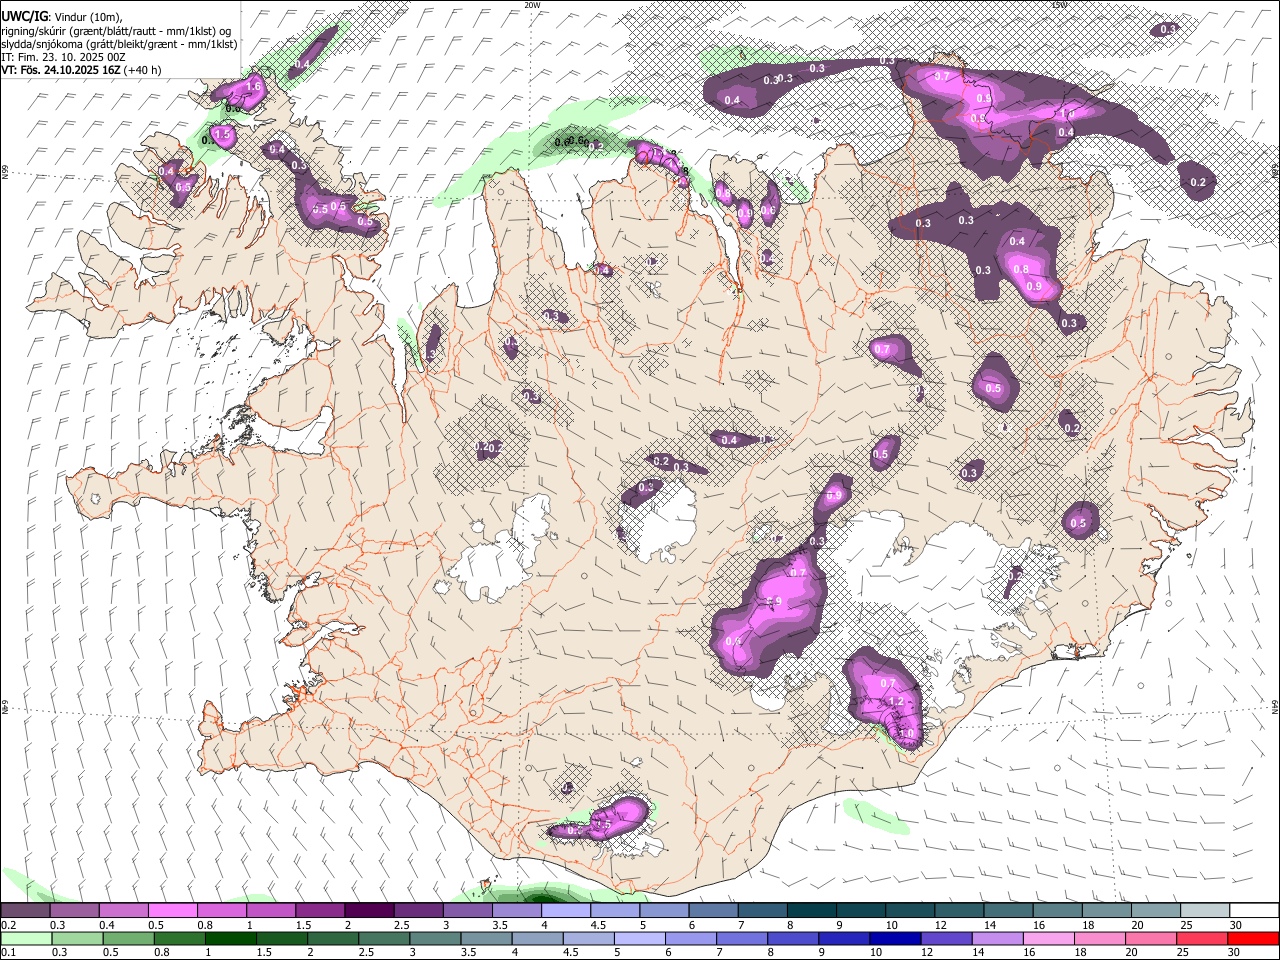The height and width of the screenshot is (960, 1280).
Task: Click the 'UWC/IG: Vindur (10m),' title text
Action: click(61, 16)
